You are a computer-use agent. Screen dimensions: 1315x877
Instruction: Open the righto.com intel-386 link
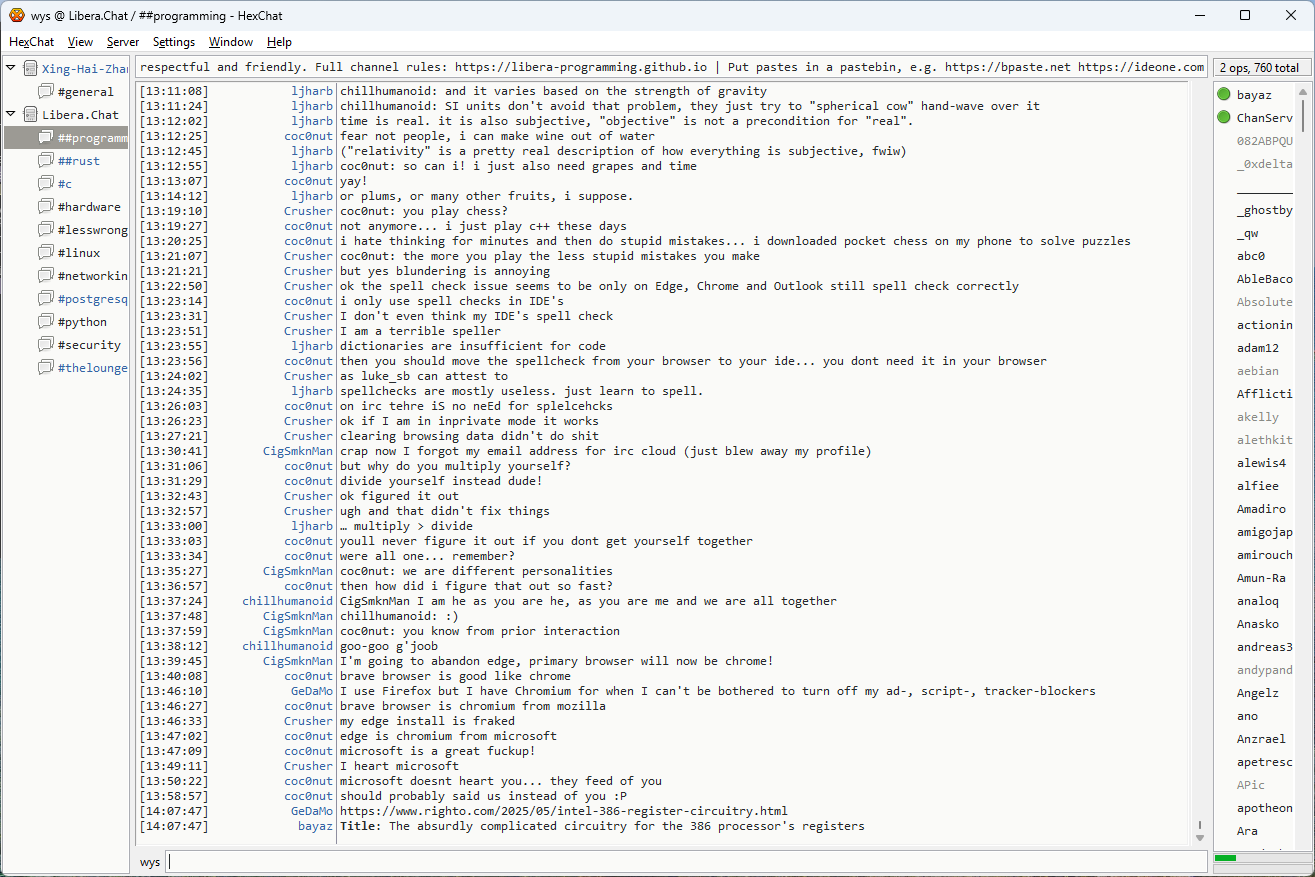click(563, 811)
